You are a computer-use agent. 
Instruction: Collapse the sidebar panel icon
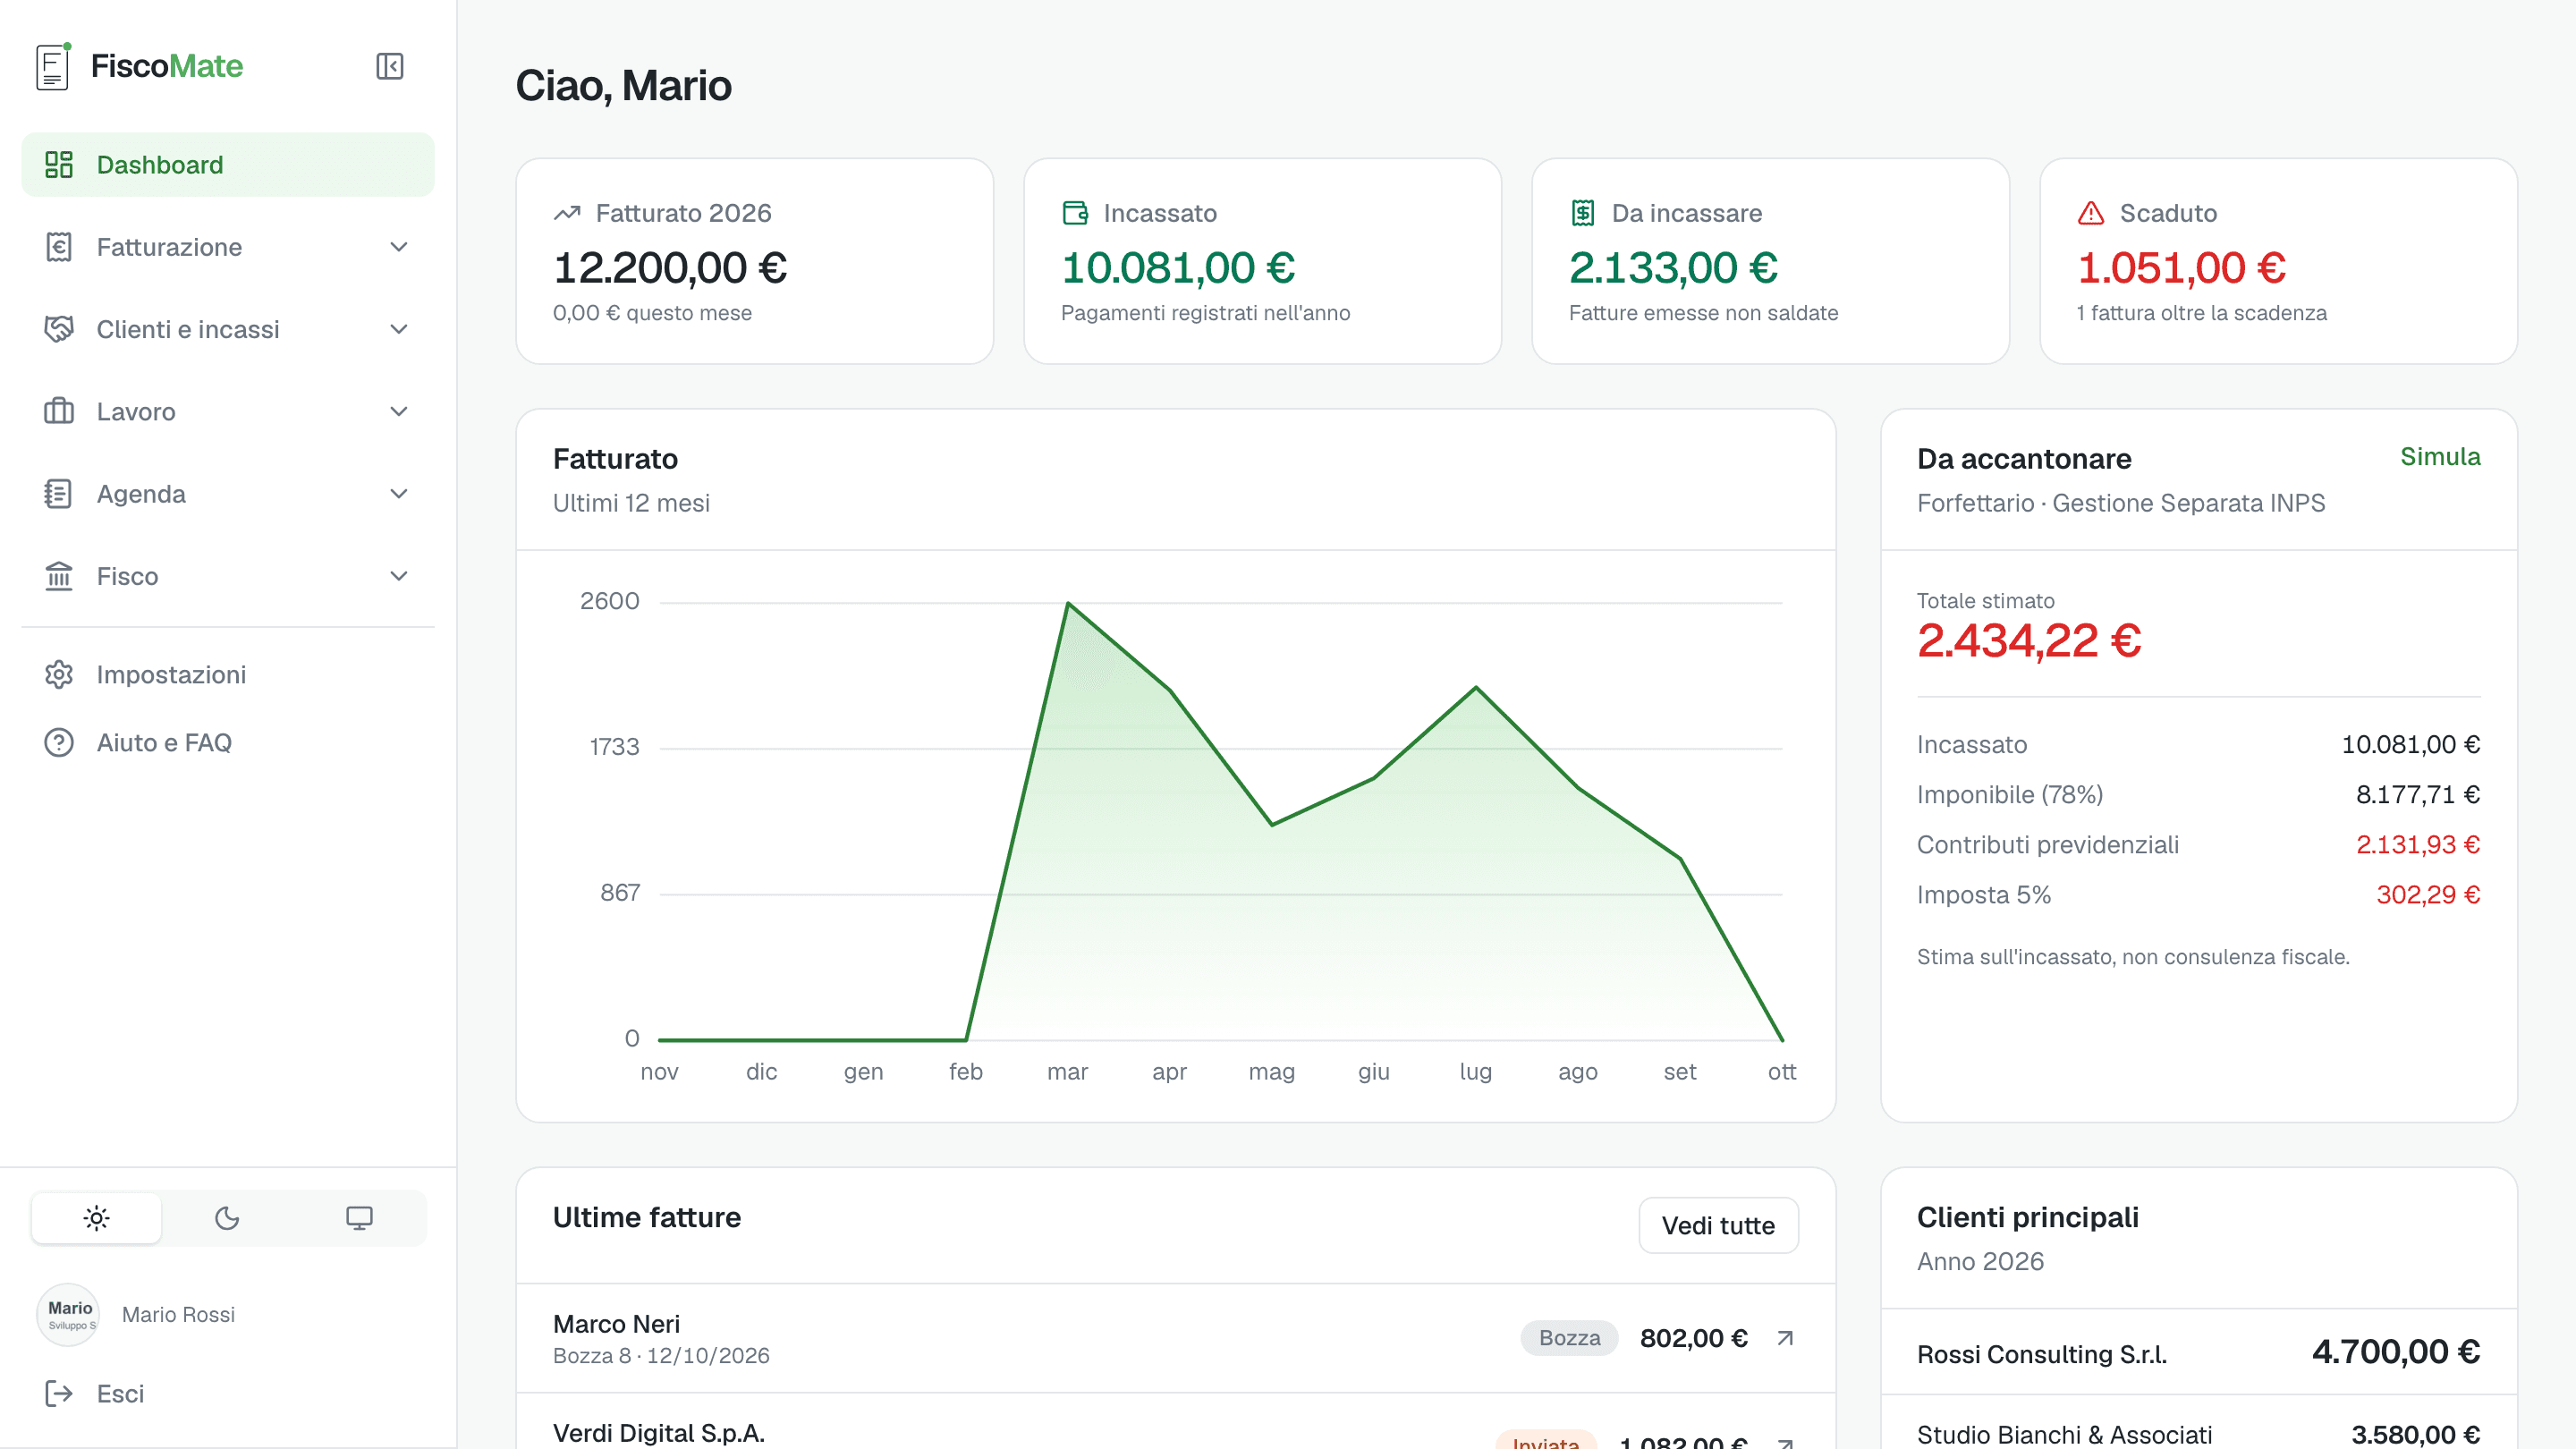point(389,66)
